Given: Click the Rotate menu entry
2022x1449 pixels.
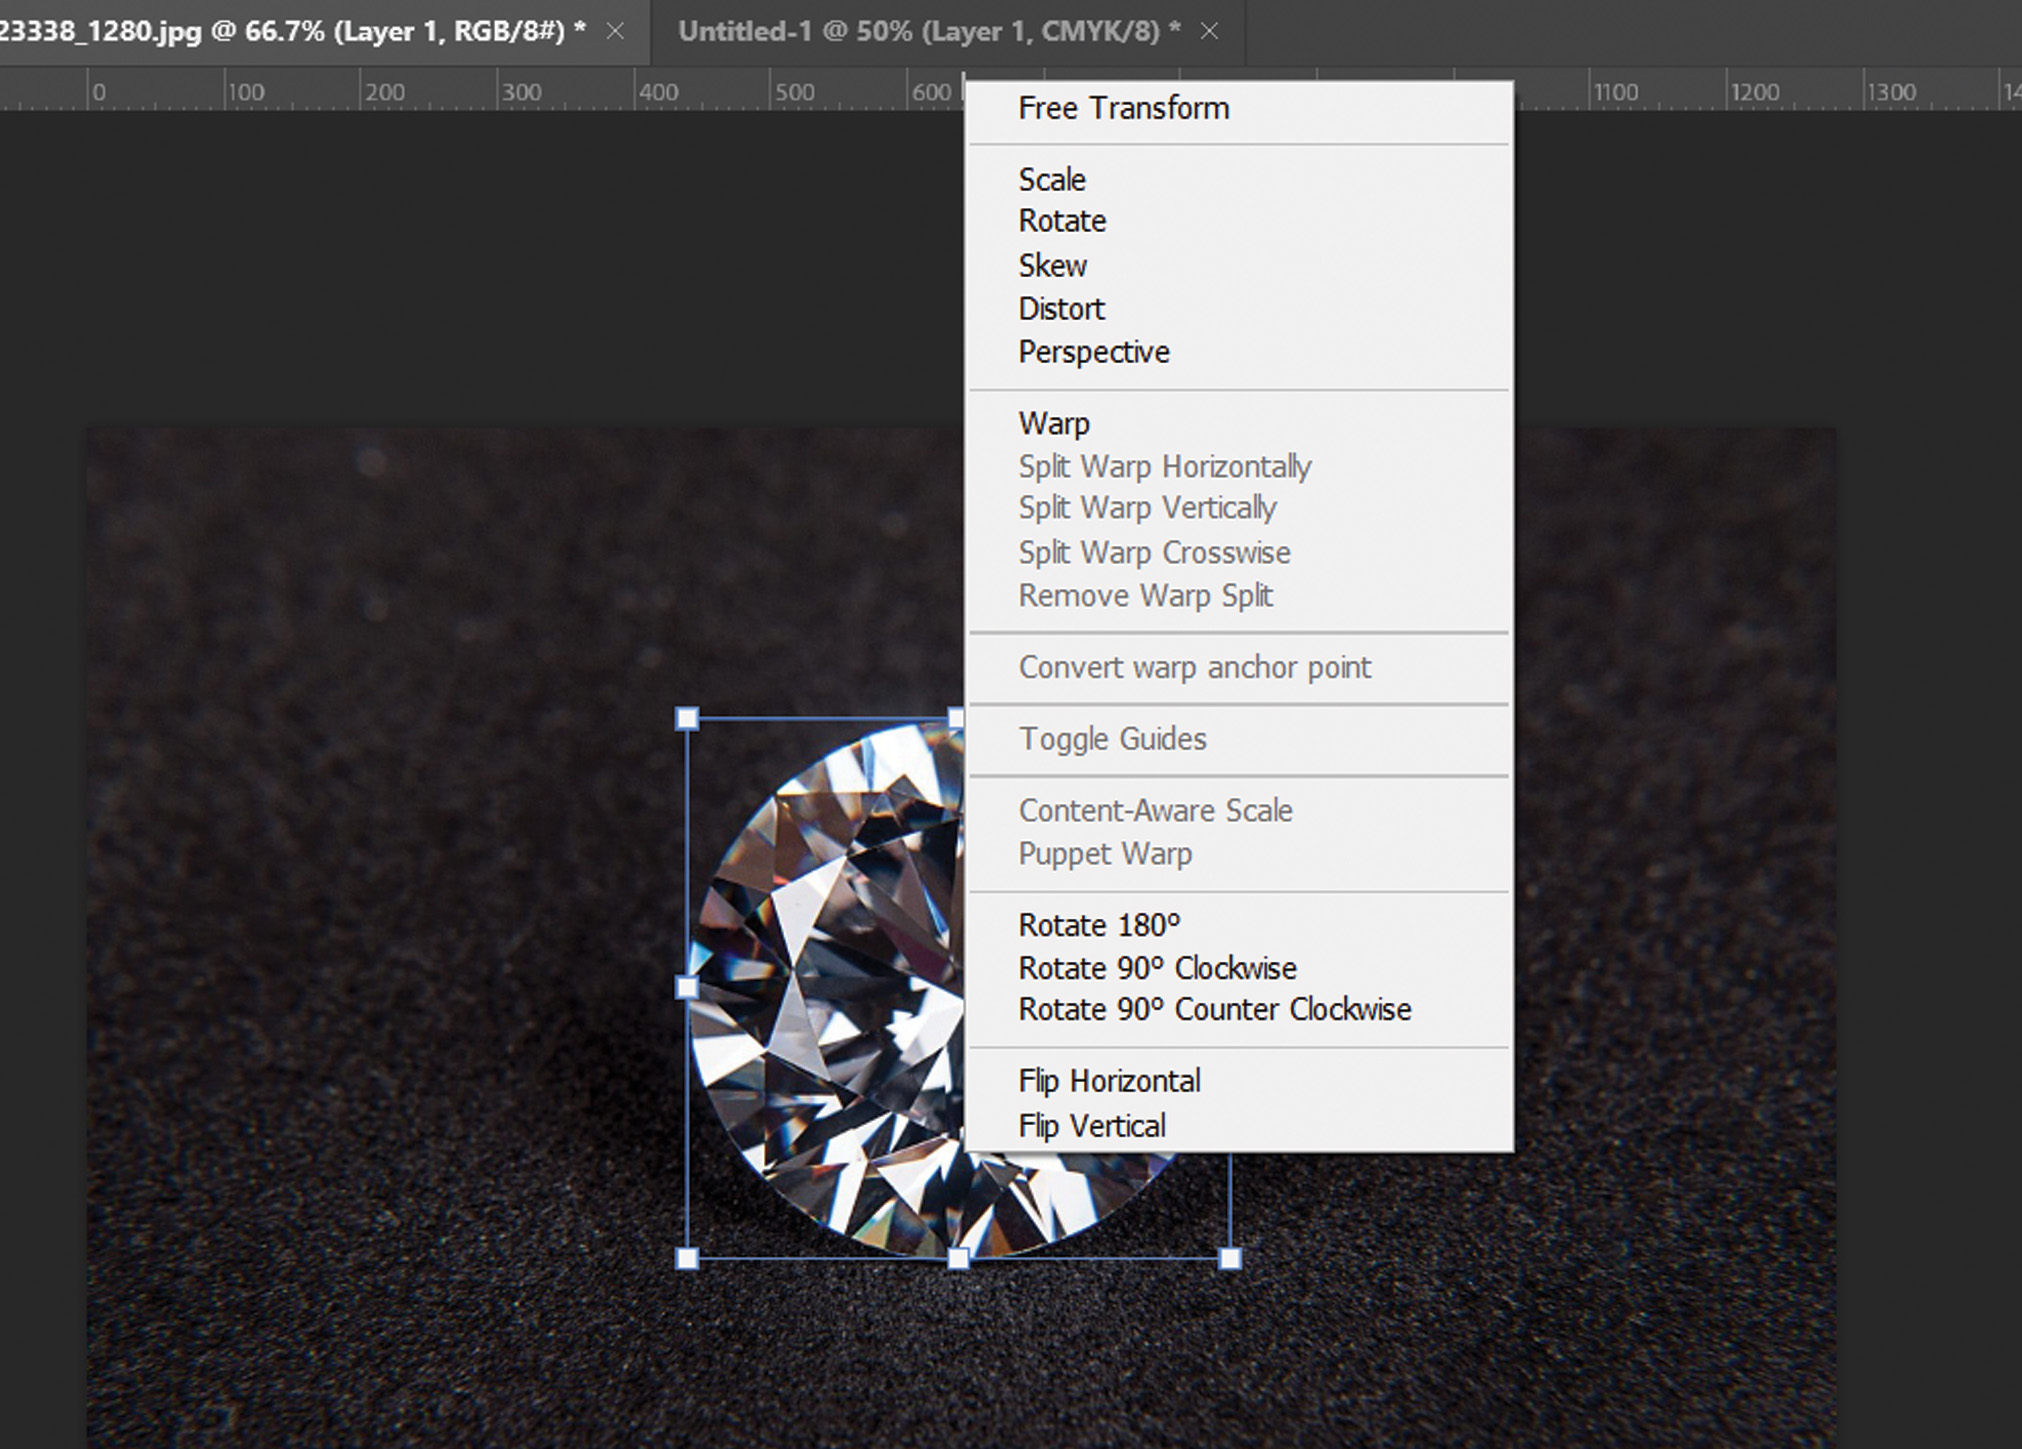Looking at the screenshot, I should [x=1061, y=221].
